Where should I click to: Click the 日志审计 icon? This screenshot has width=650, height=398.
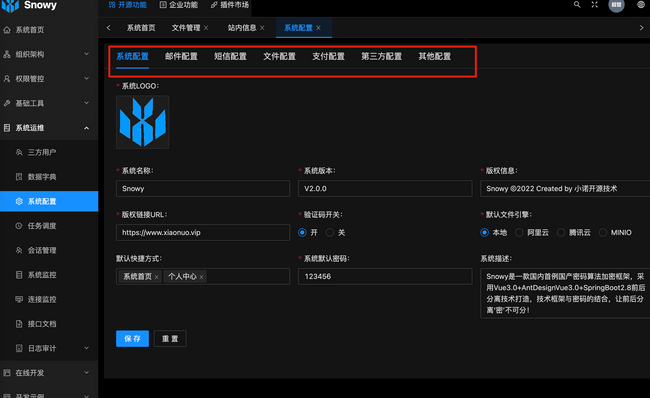tap(19, 348)
